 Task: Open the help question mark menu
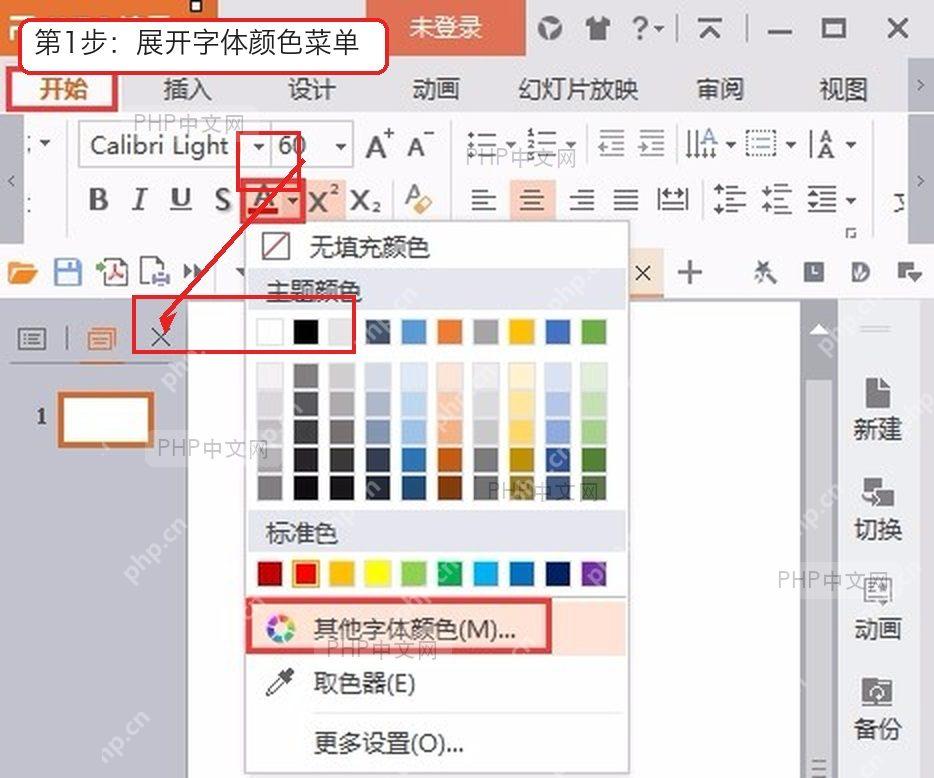(647, 28)
